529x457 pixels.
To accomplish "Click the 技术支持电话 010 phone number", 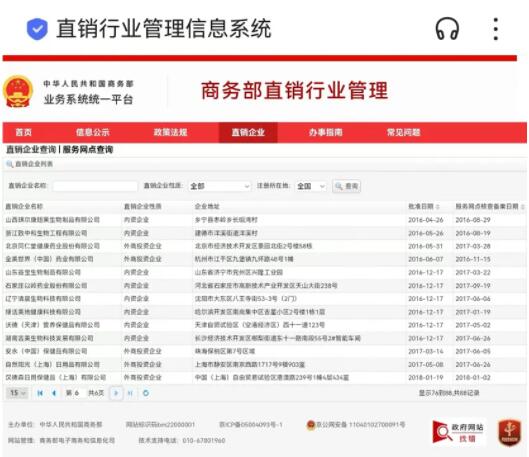I will point(204,440).
